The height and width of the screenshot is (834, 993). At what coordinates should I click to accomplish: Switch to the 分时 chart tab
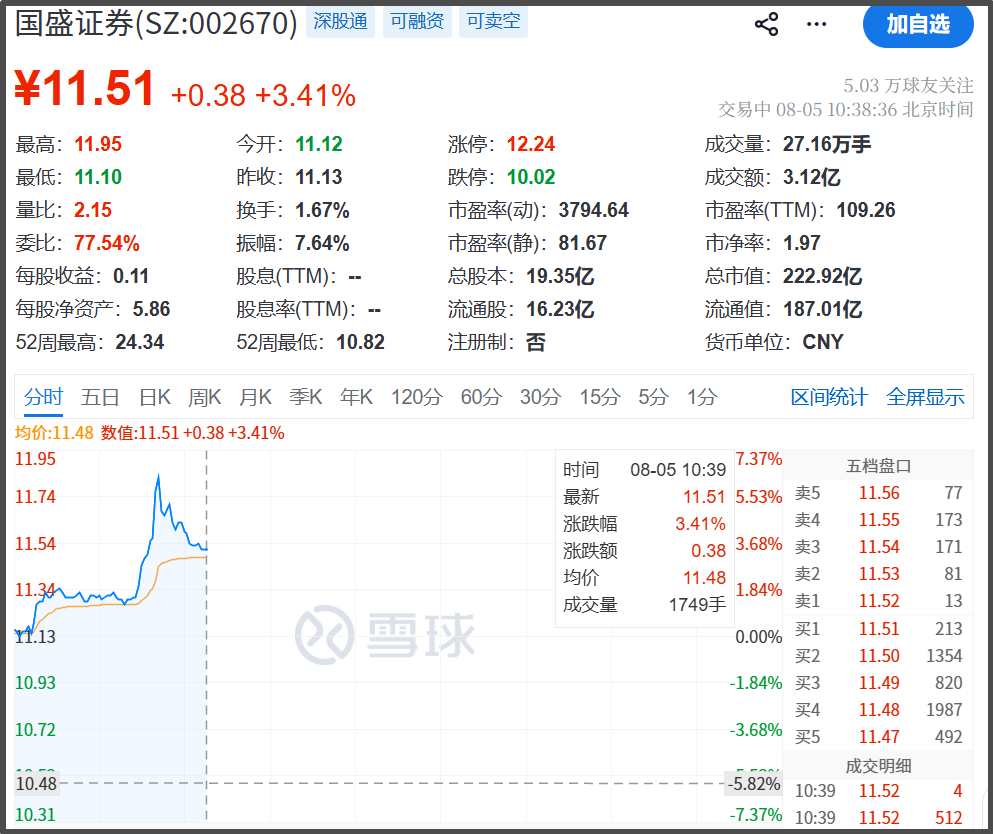tap(43, 397)
